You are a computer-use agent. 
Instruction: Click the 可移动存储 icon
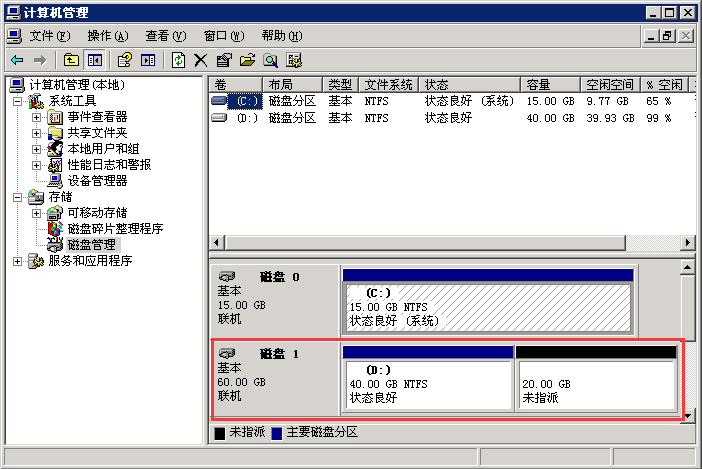pyautogui.click(x=55, y=213)
